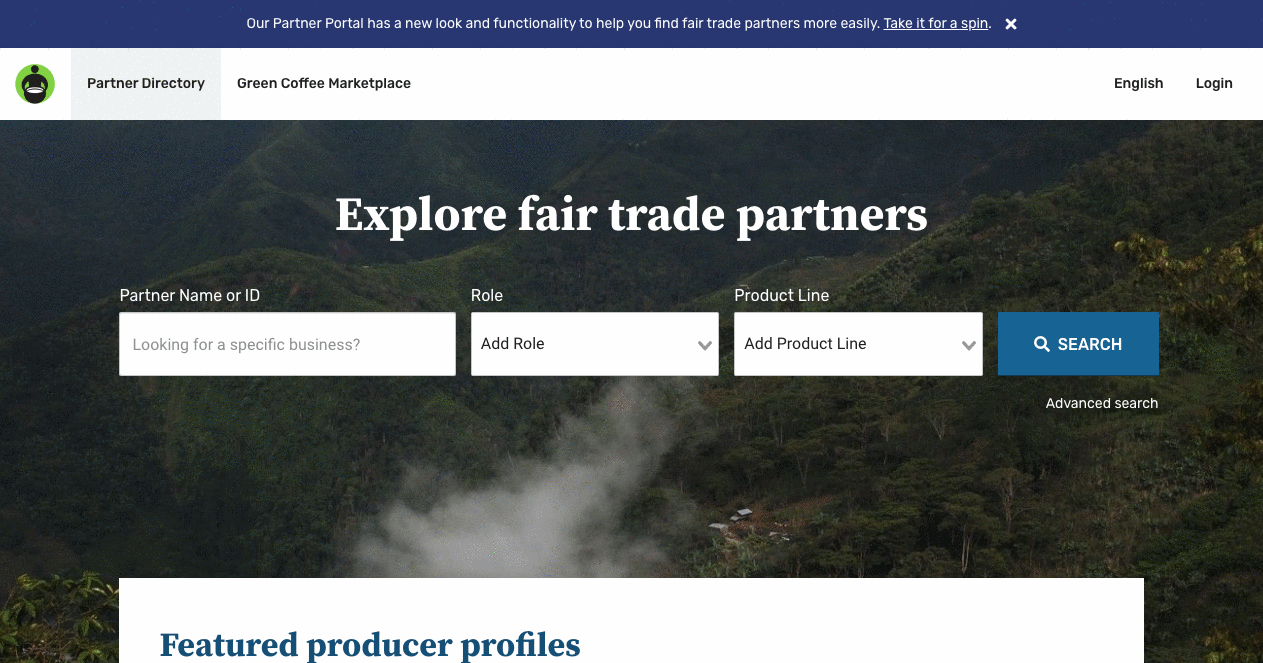Click the "Explore fair trade partners" heading
The image size is (1263, 663).
pyautogui.click(x=631, y=214)
